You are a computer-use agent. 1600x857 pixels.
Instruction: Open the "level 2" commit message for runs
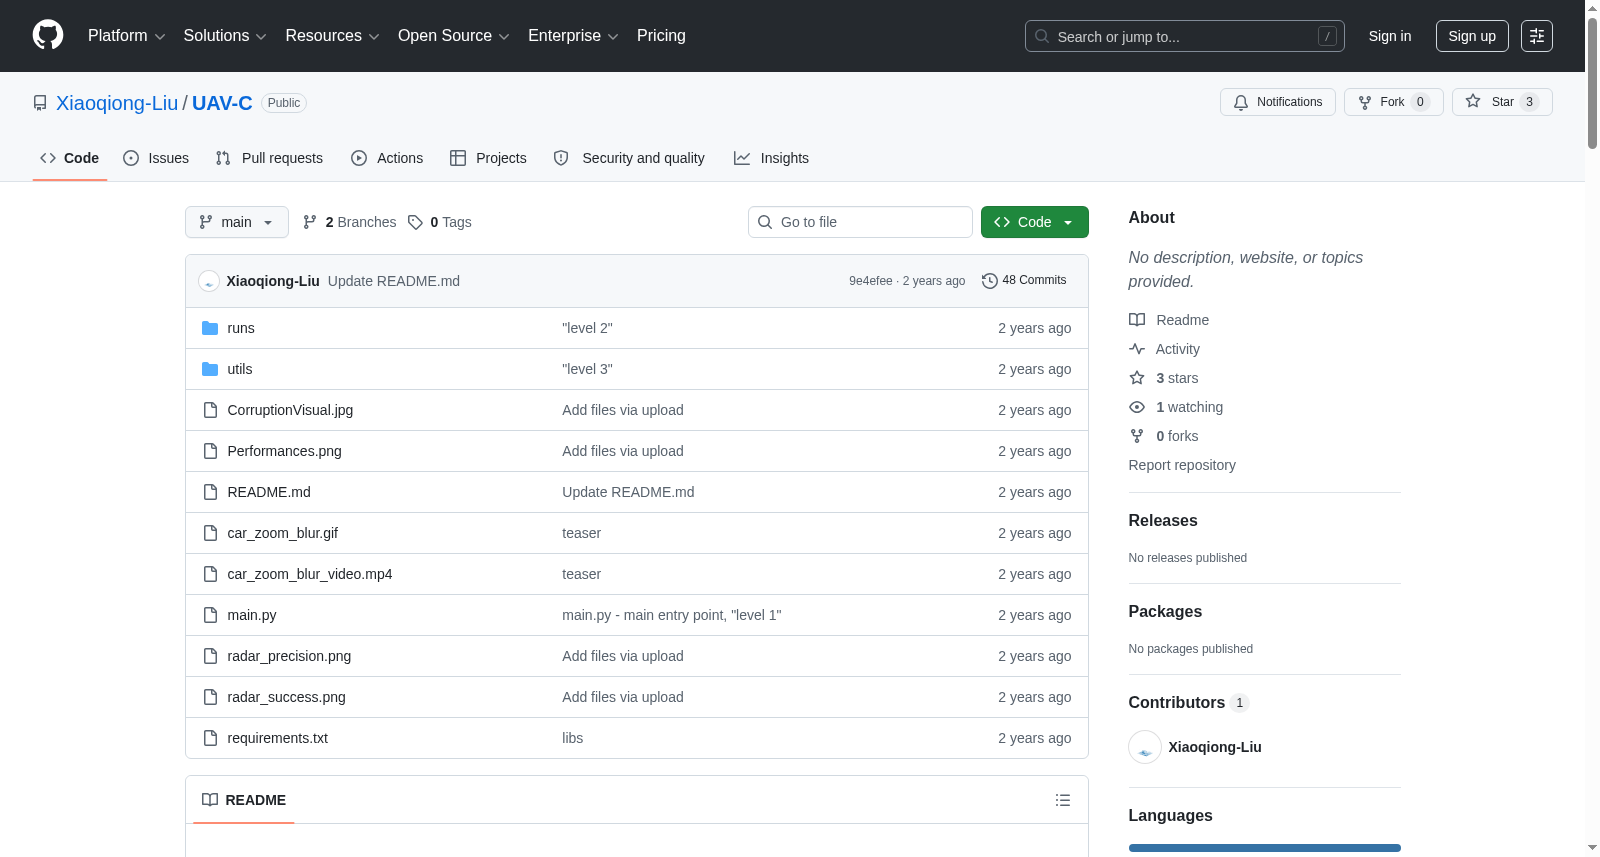[x=587, y=328]
